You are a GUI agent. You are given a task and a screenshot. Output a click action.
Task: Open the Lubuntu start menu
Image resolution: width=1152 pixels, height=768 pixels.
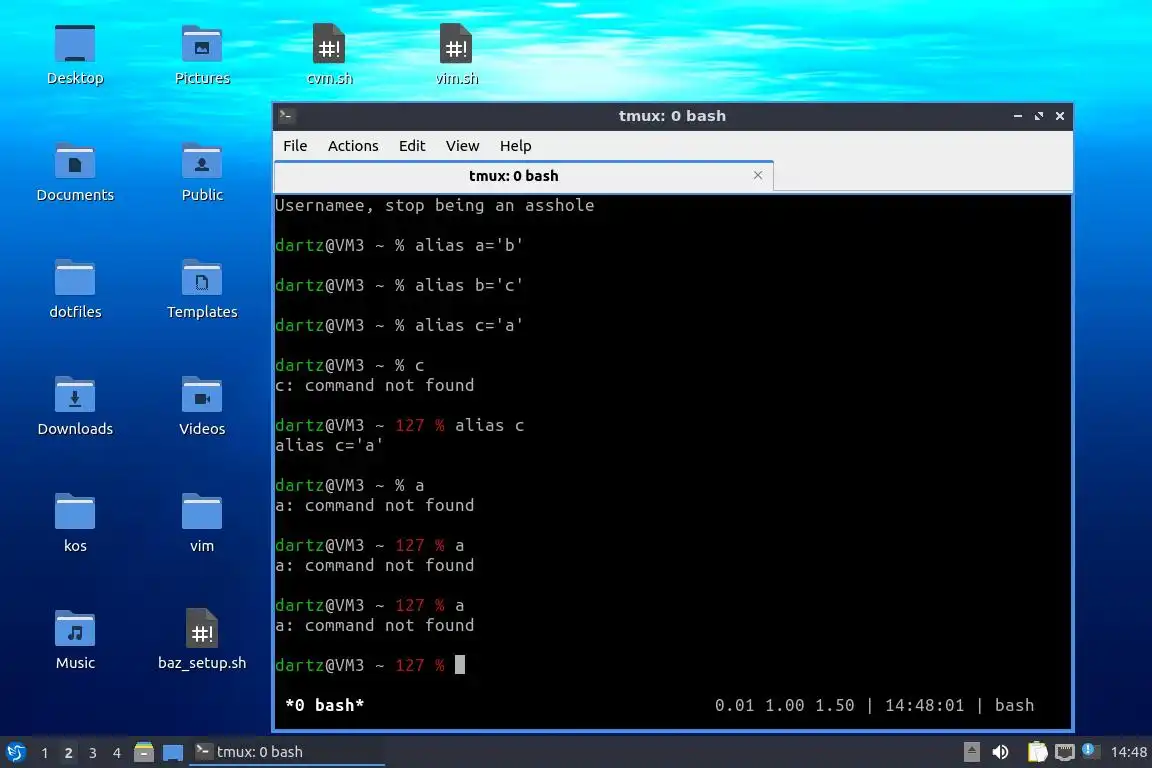click(x=15, y=752)
